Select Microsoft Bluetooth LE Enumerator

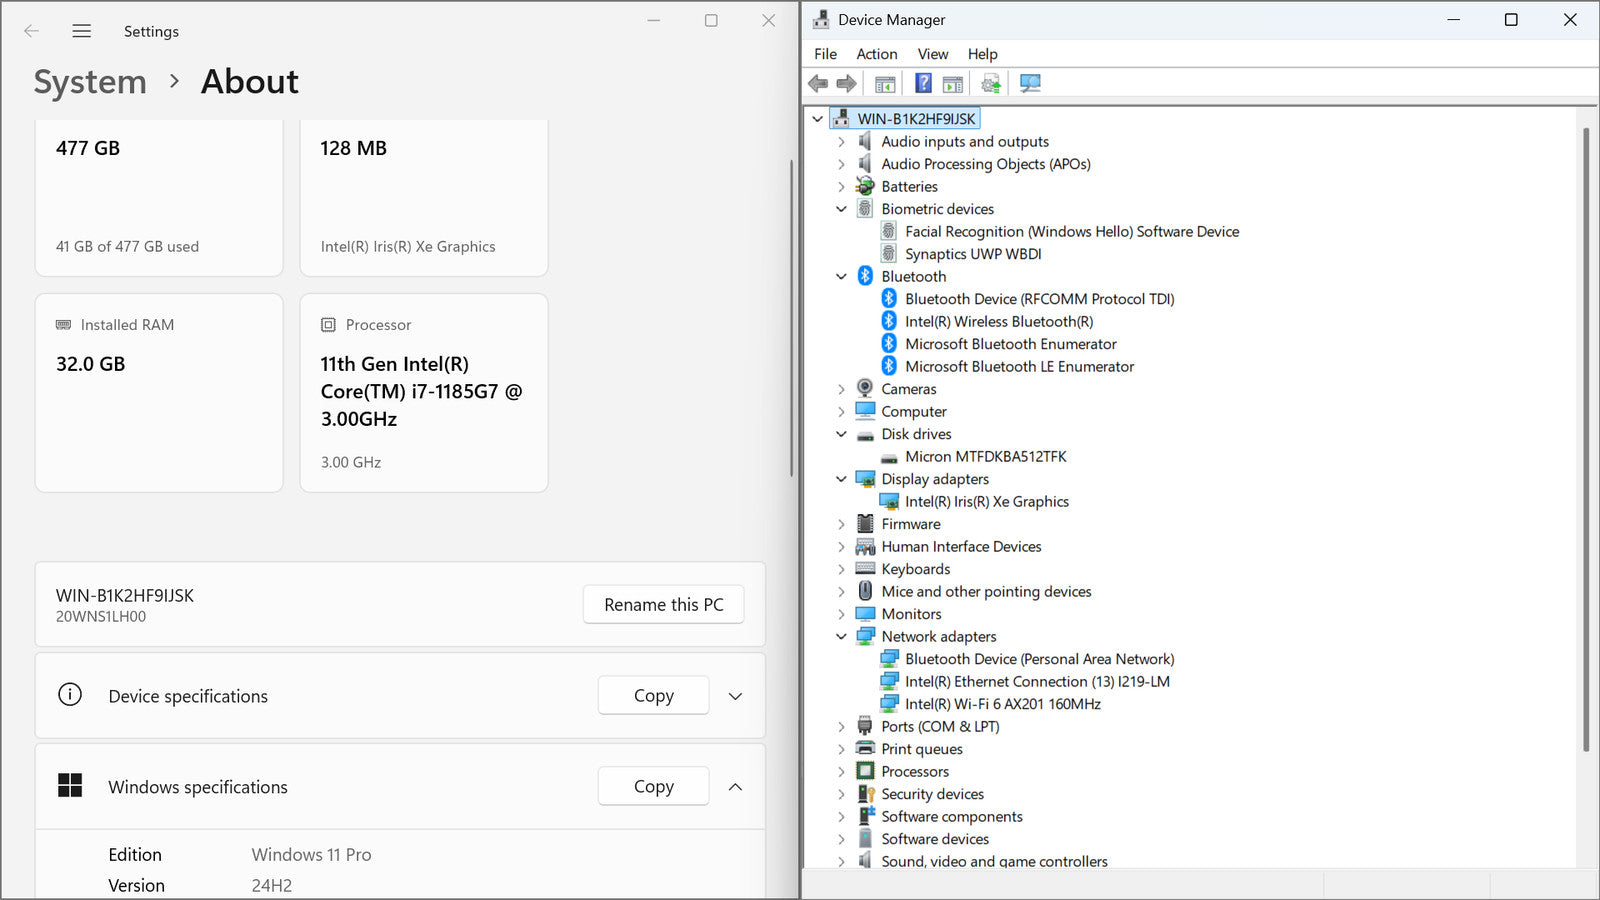tap(1019, 367)
